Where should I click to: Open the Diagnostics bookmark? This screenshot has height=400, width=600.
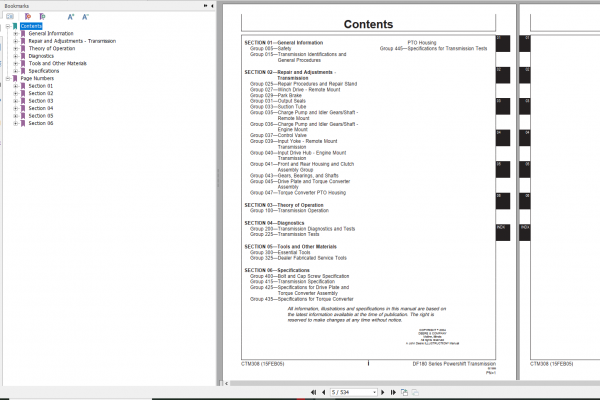point(41,56)
